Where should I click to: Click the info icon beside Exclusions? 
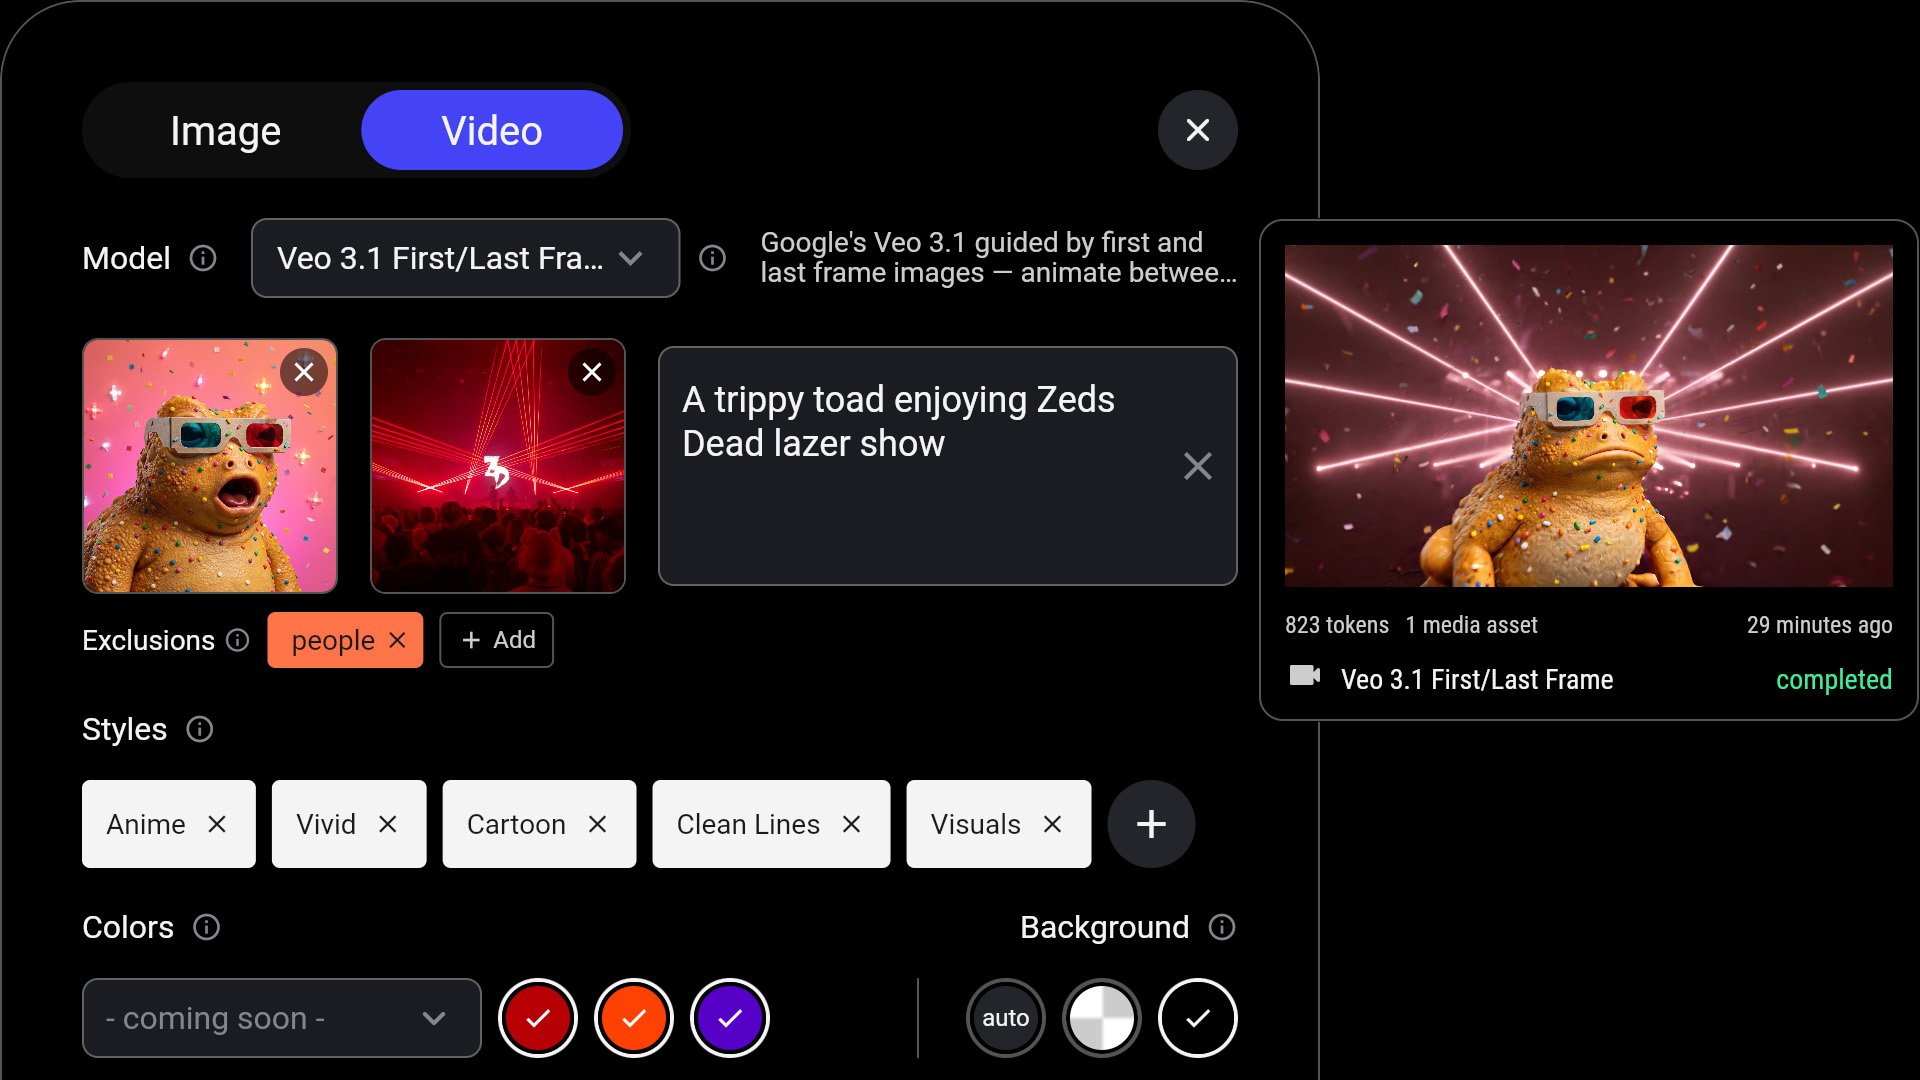[237, 640]
